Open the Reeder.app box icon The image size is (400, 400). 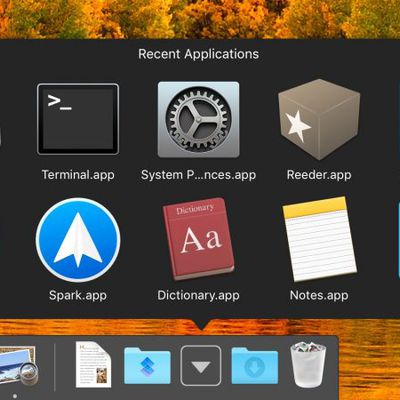pos(319,119)
